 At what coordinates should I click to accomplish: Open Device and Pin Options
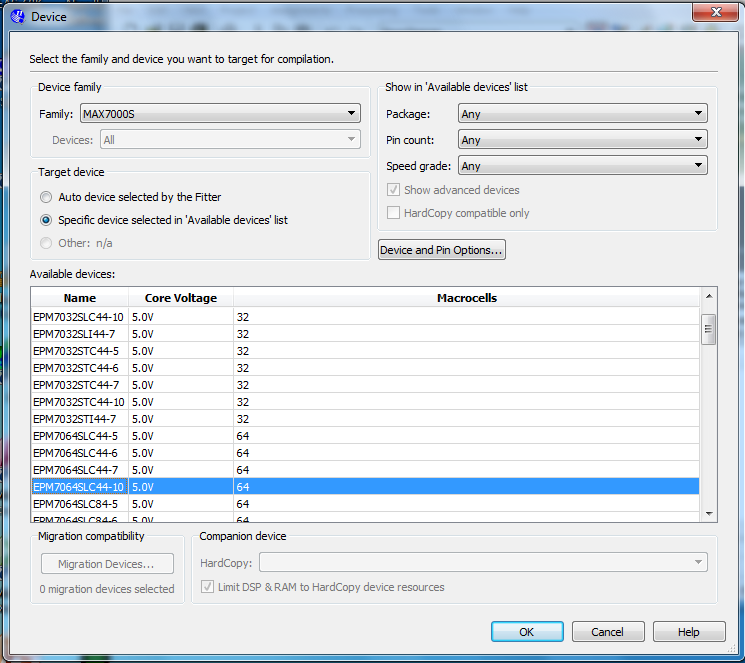pos(441,250)
